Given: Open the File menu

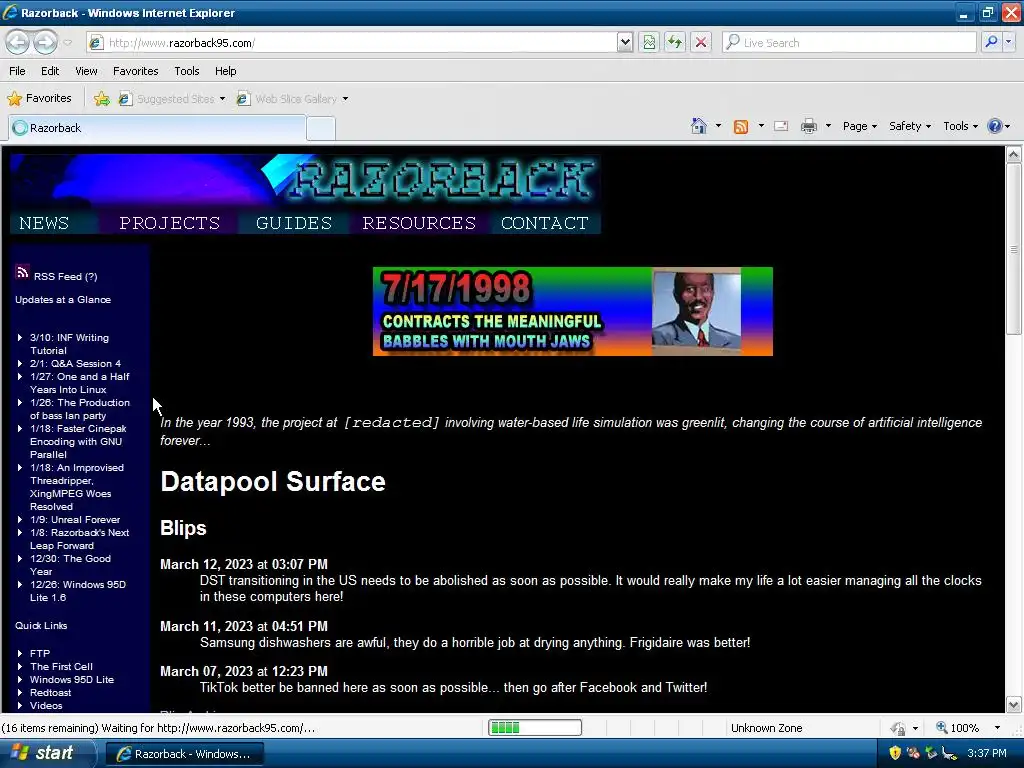Looking at the screenshot, I should (17, 71).
